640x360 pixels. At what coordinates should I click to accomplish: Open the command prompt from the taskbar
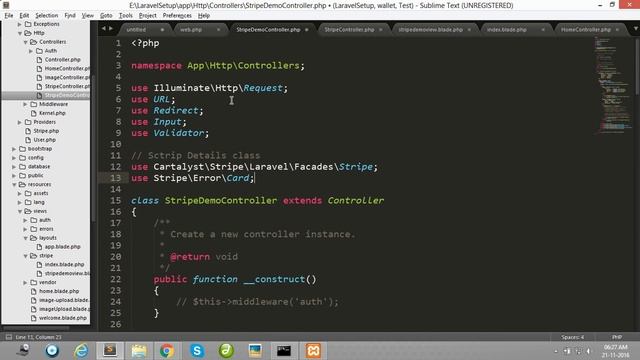click(284, 351)
